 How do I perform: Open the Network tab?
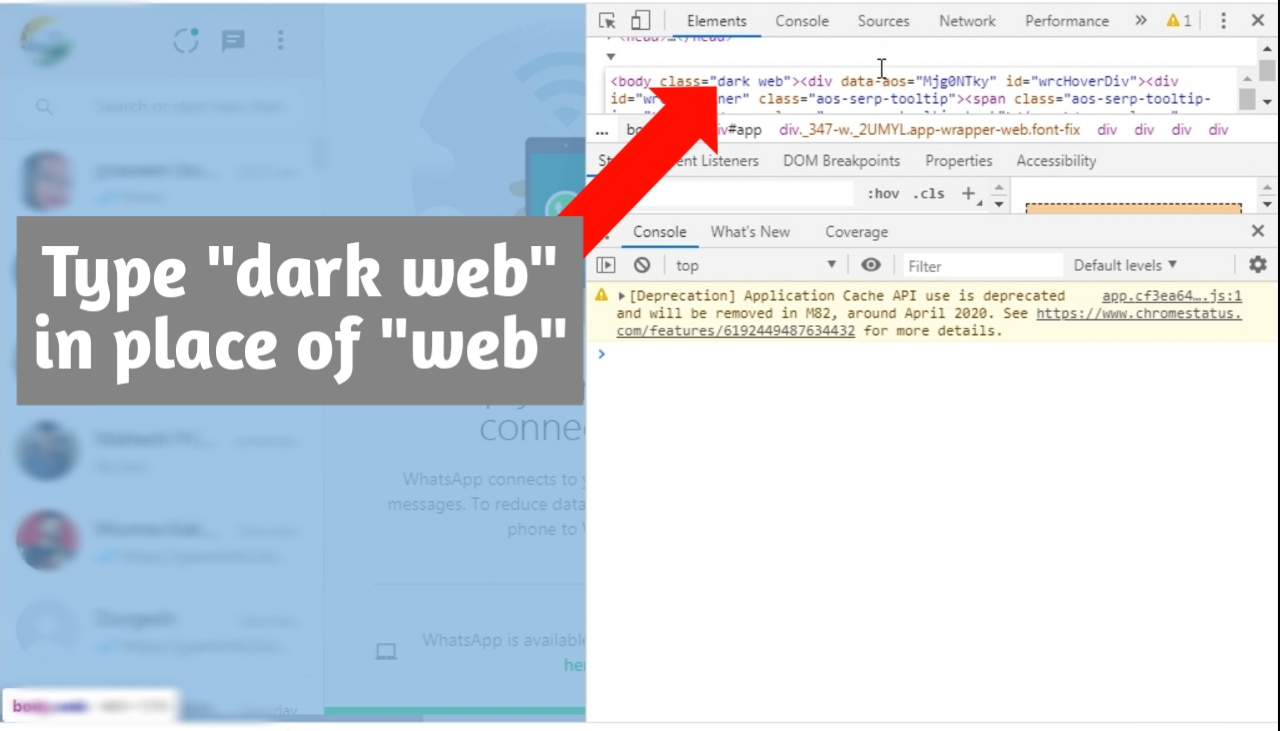pyautogui.click(x=967, y=20)
